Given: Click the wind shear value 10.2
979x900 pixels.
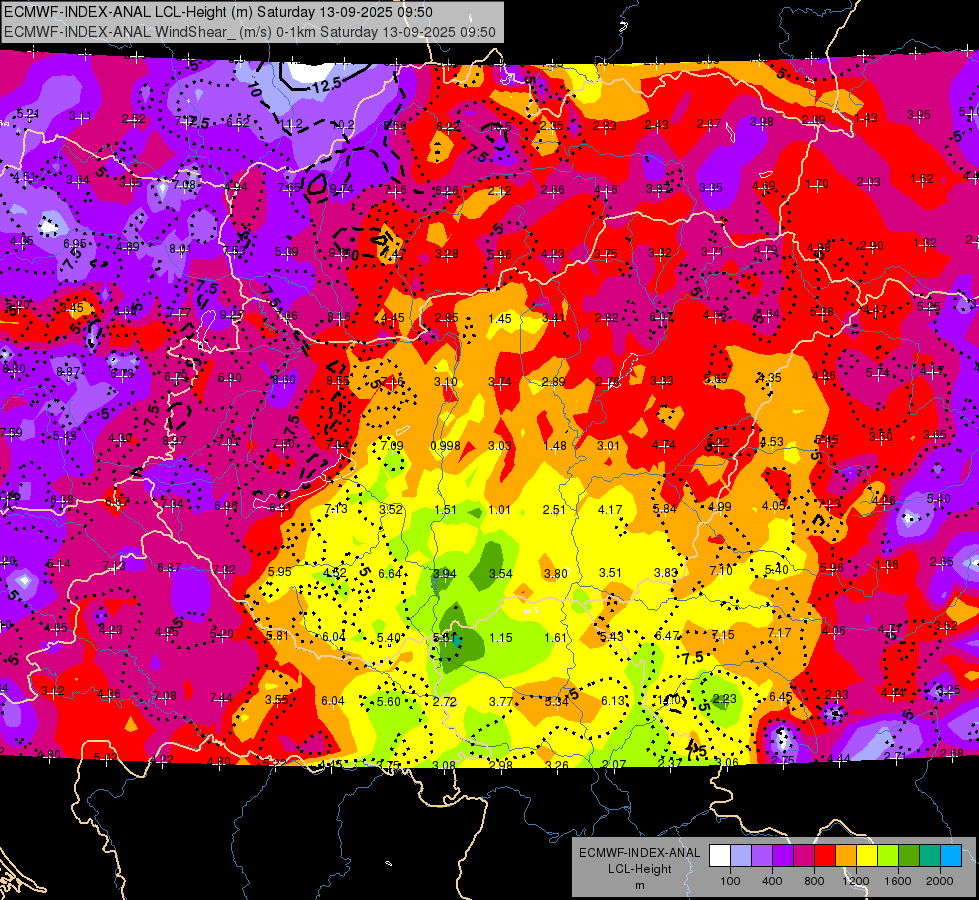Looking at the screenshot, I should tap(343, 124).
